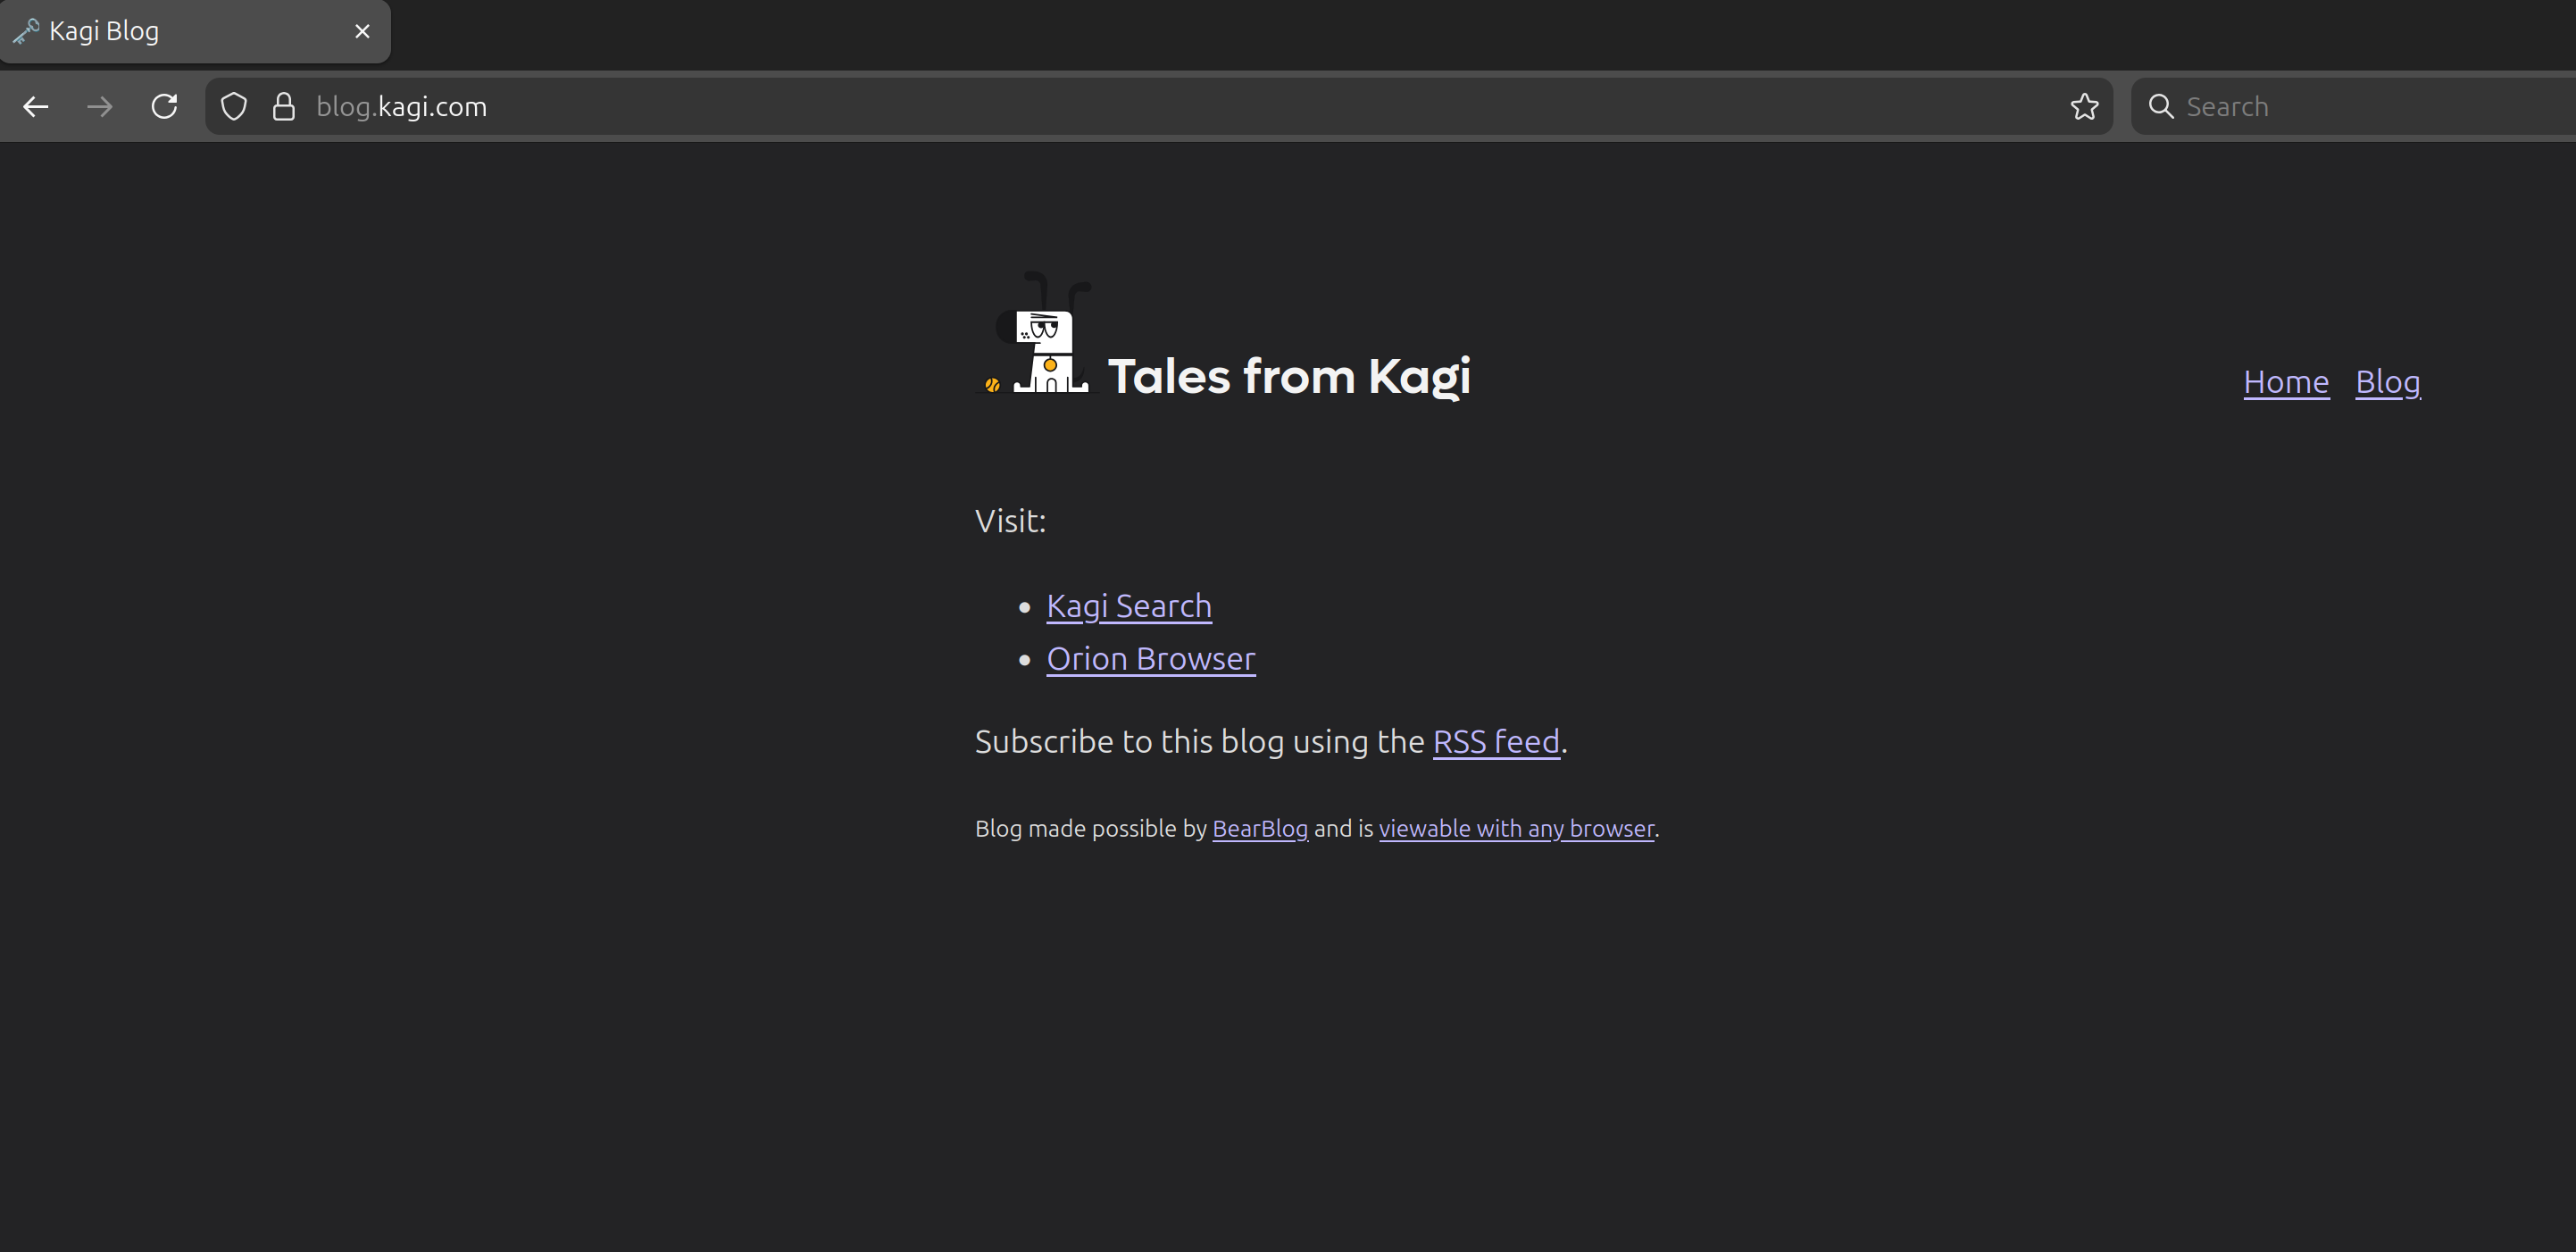
Task: Subscribe via the RSS feed link
Action: (x=1495, y=741)
